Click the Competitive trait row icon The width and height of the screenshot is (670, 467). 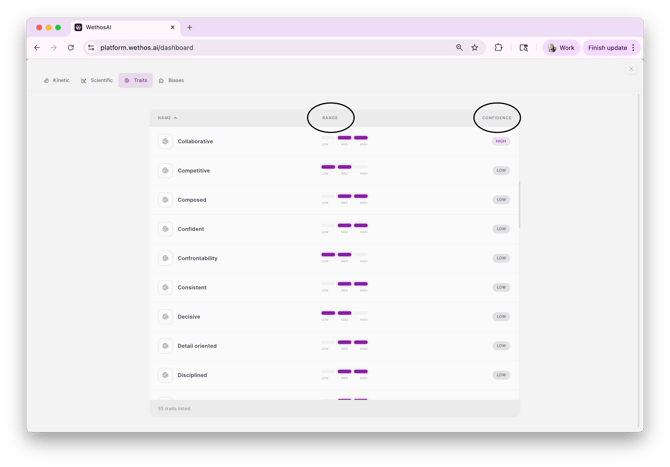click(x=165, y=171)
